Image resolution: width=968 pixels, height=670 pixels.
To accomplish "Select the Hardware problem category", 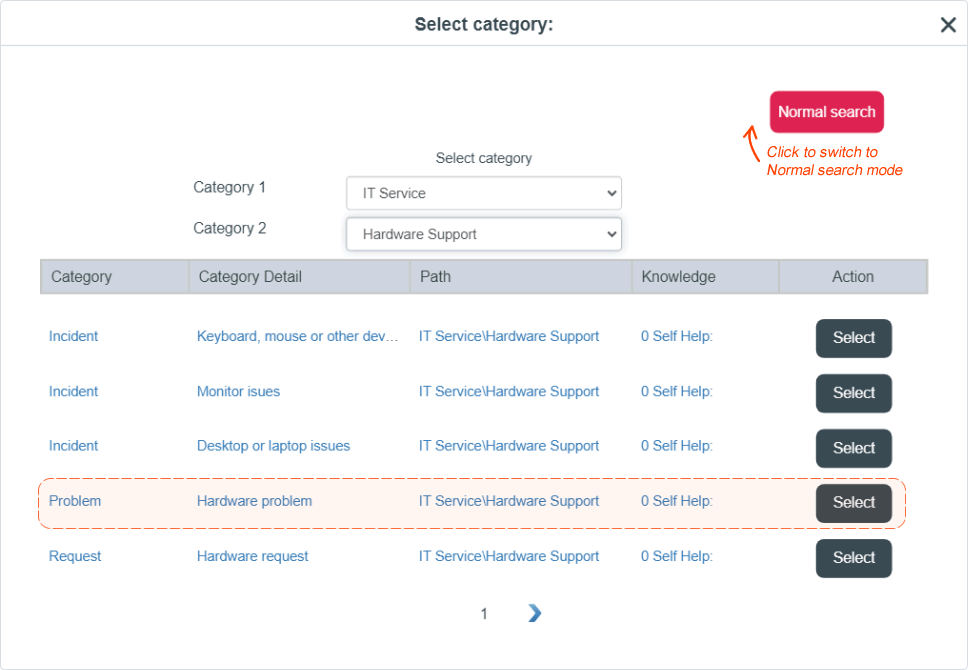I will (854, 503).
